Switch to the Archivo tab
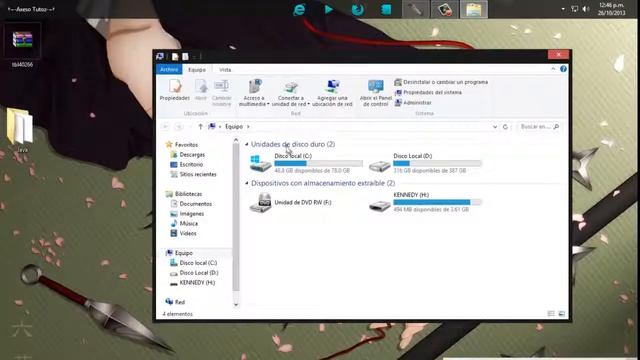Viewport: 640px width, 360px height. pyautogui.click(x=169, y=69)
